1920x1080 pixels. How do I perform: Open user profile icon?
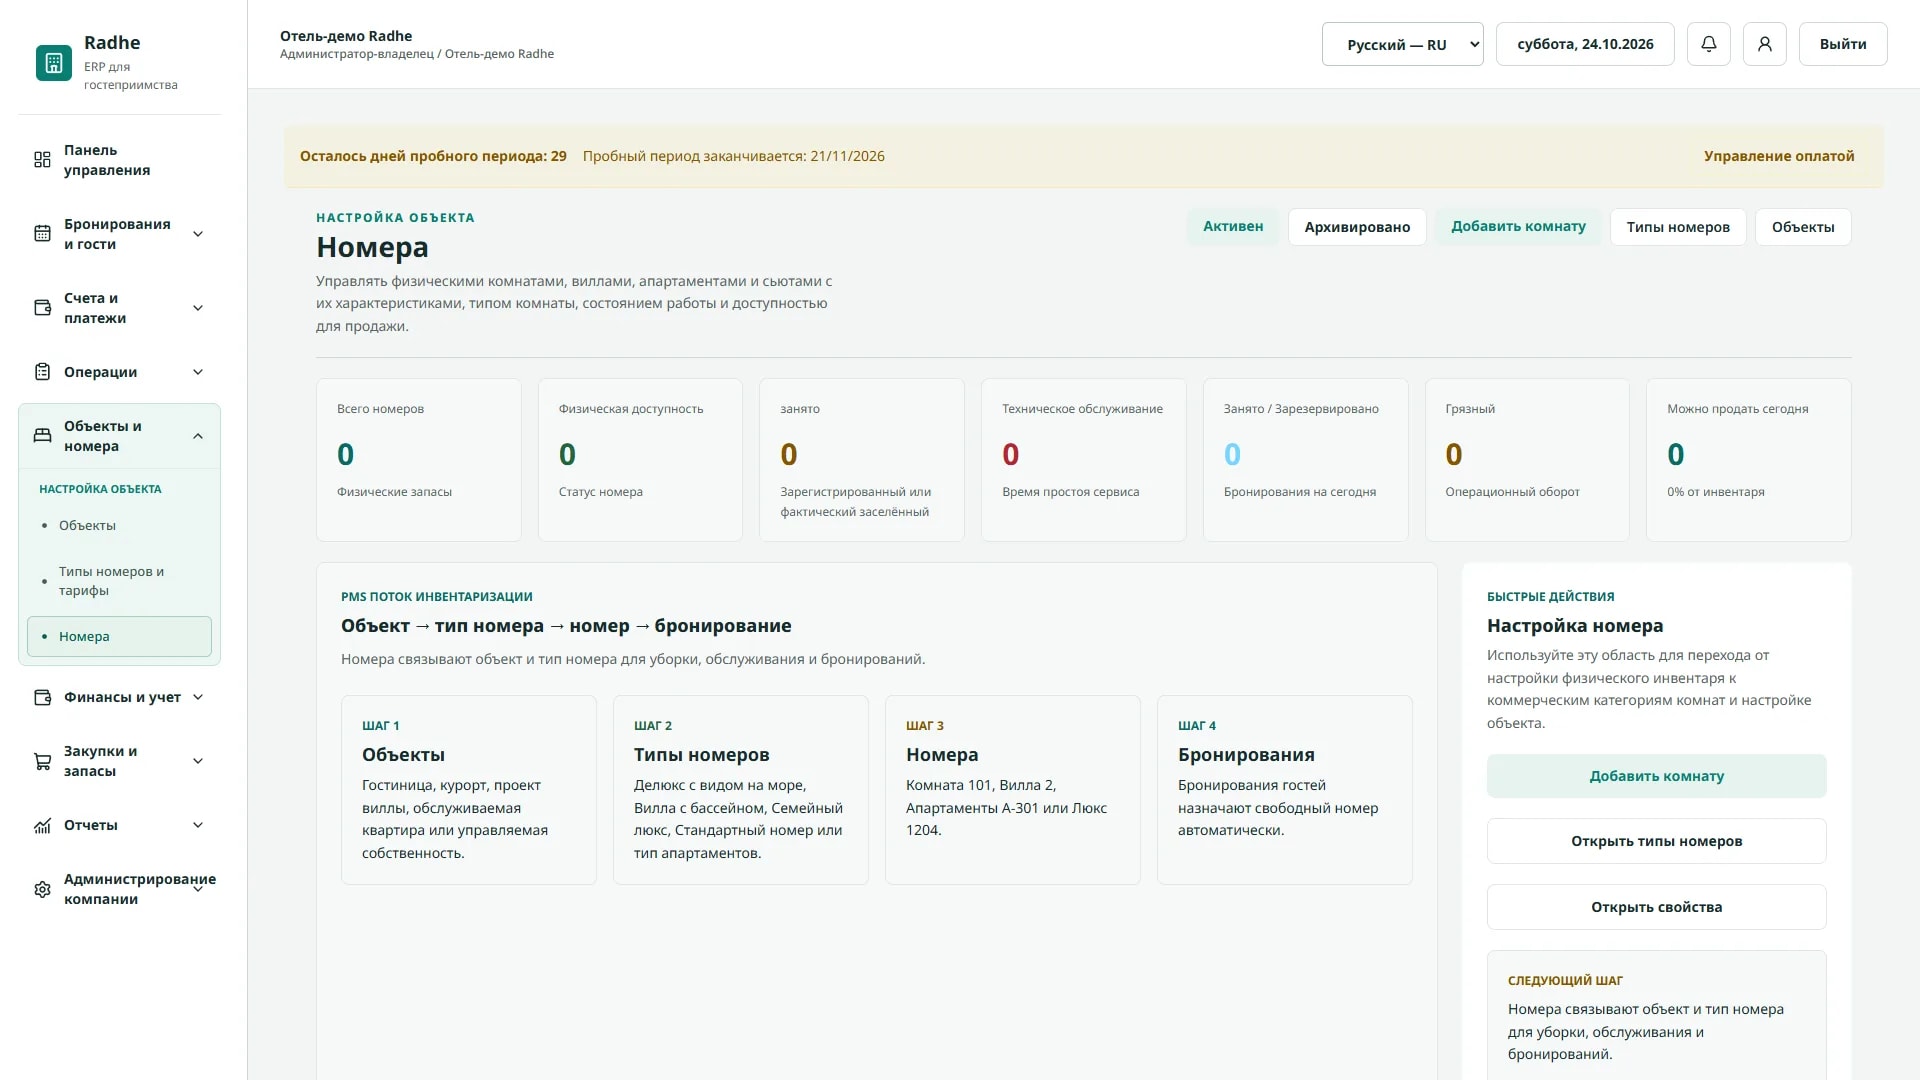pos(1765,44)
